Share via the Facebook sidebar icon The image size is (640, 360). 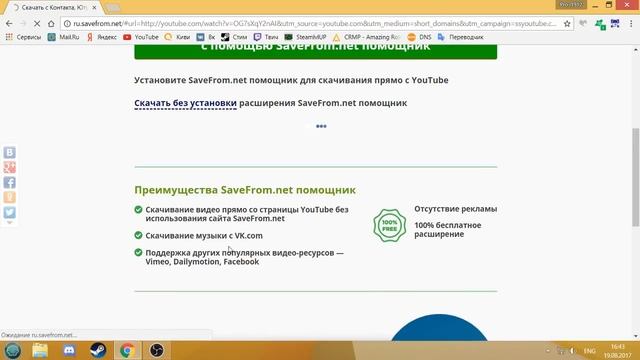tap(9, 182)
